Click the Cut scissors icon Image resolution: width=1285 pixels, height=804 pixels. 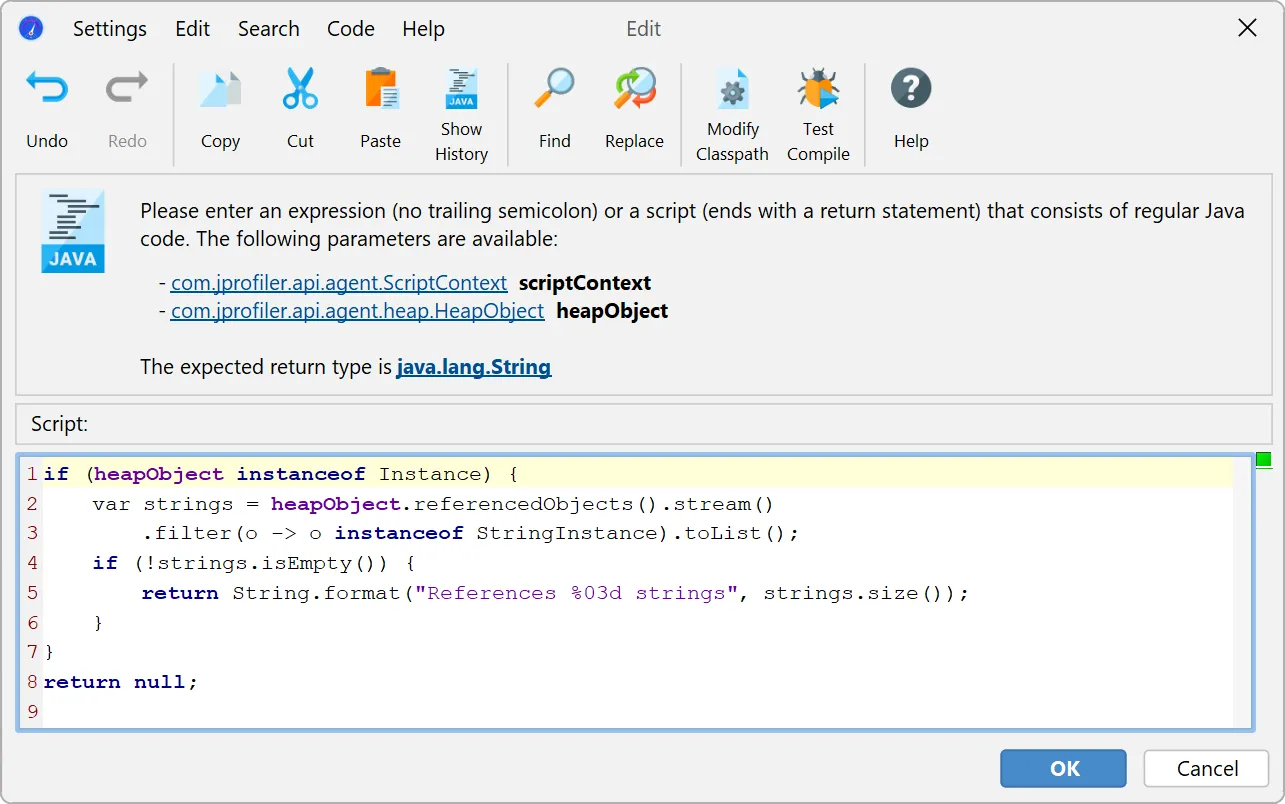(x=300, y=89)
